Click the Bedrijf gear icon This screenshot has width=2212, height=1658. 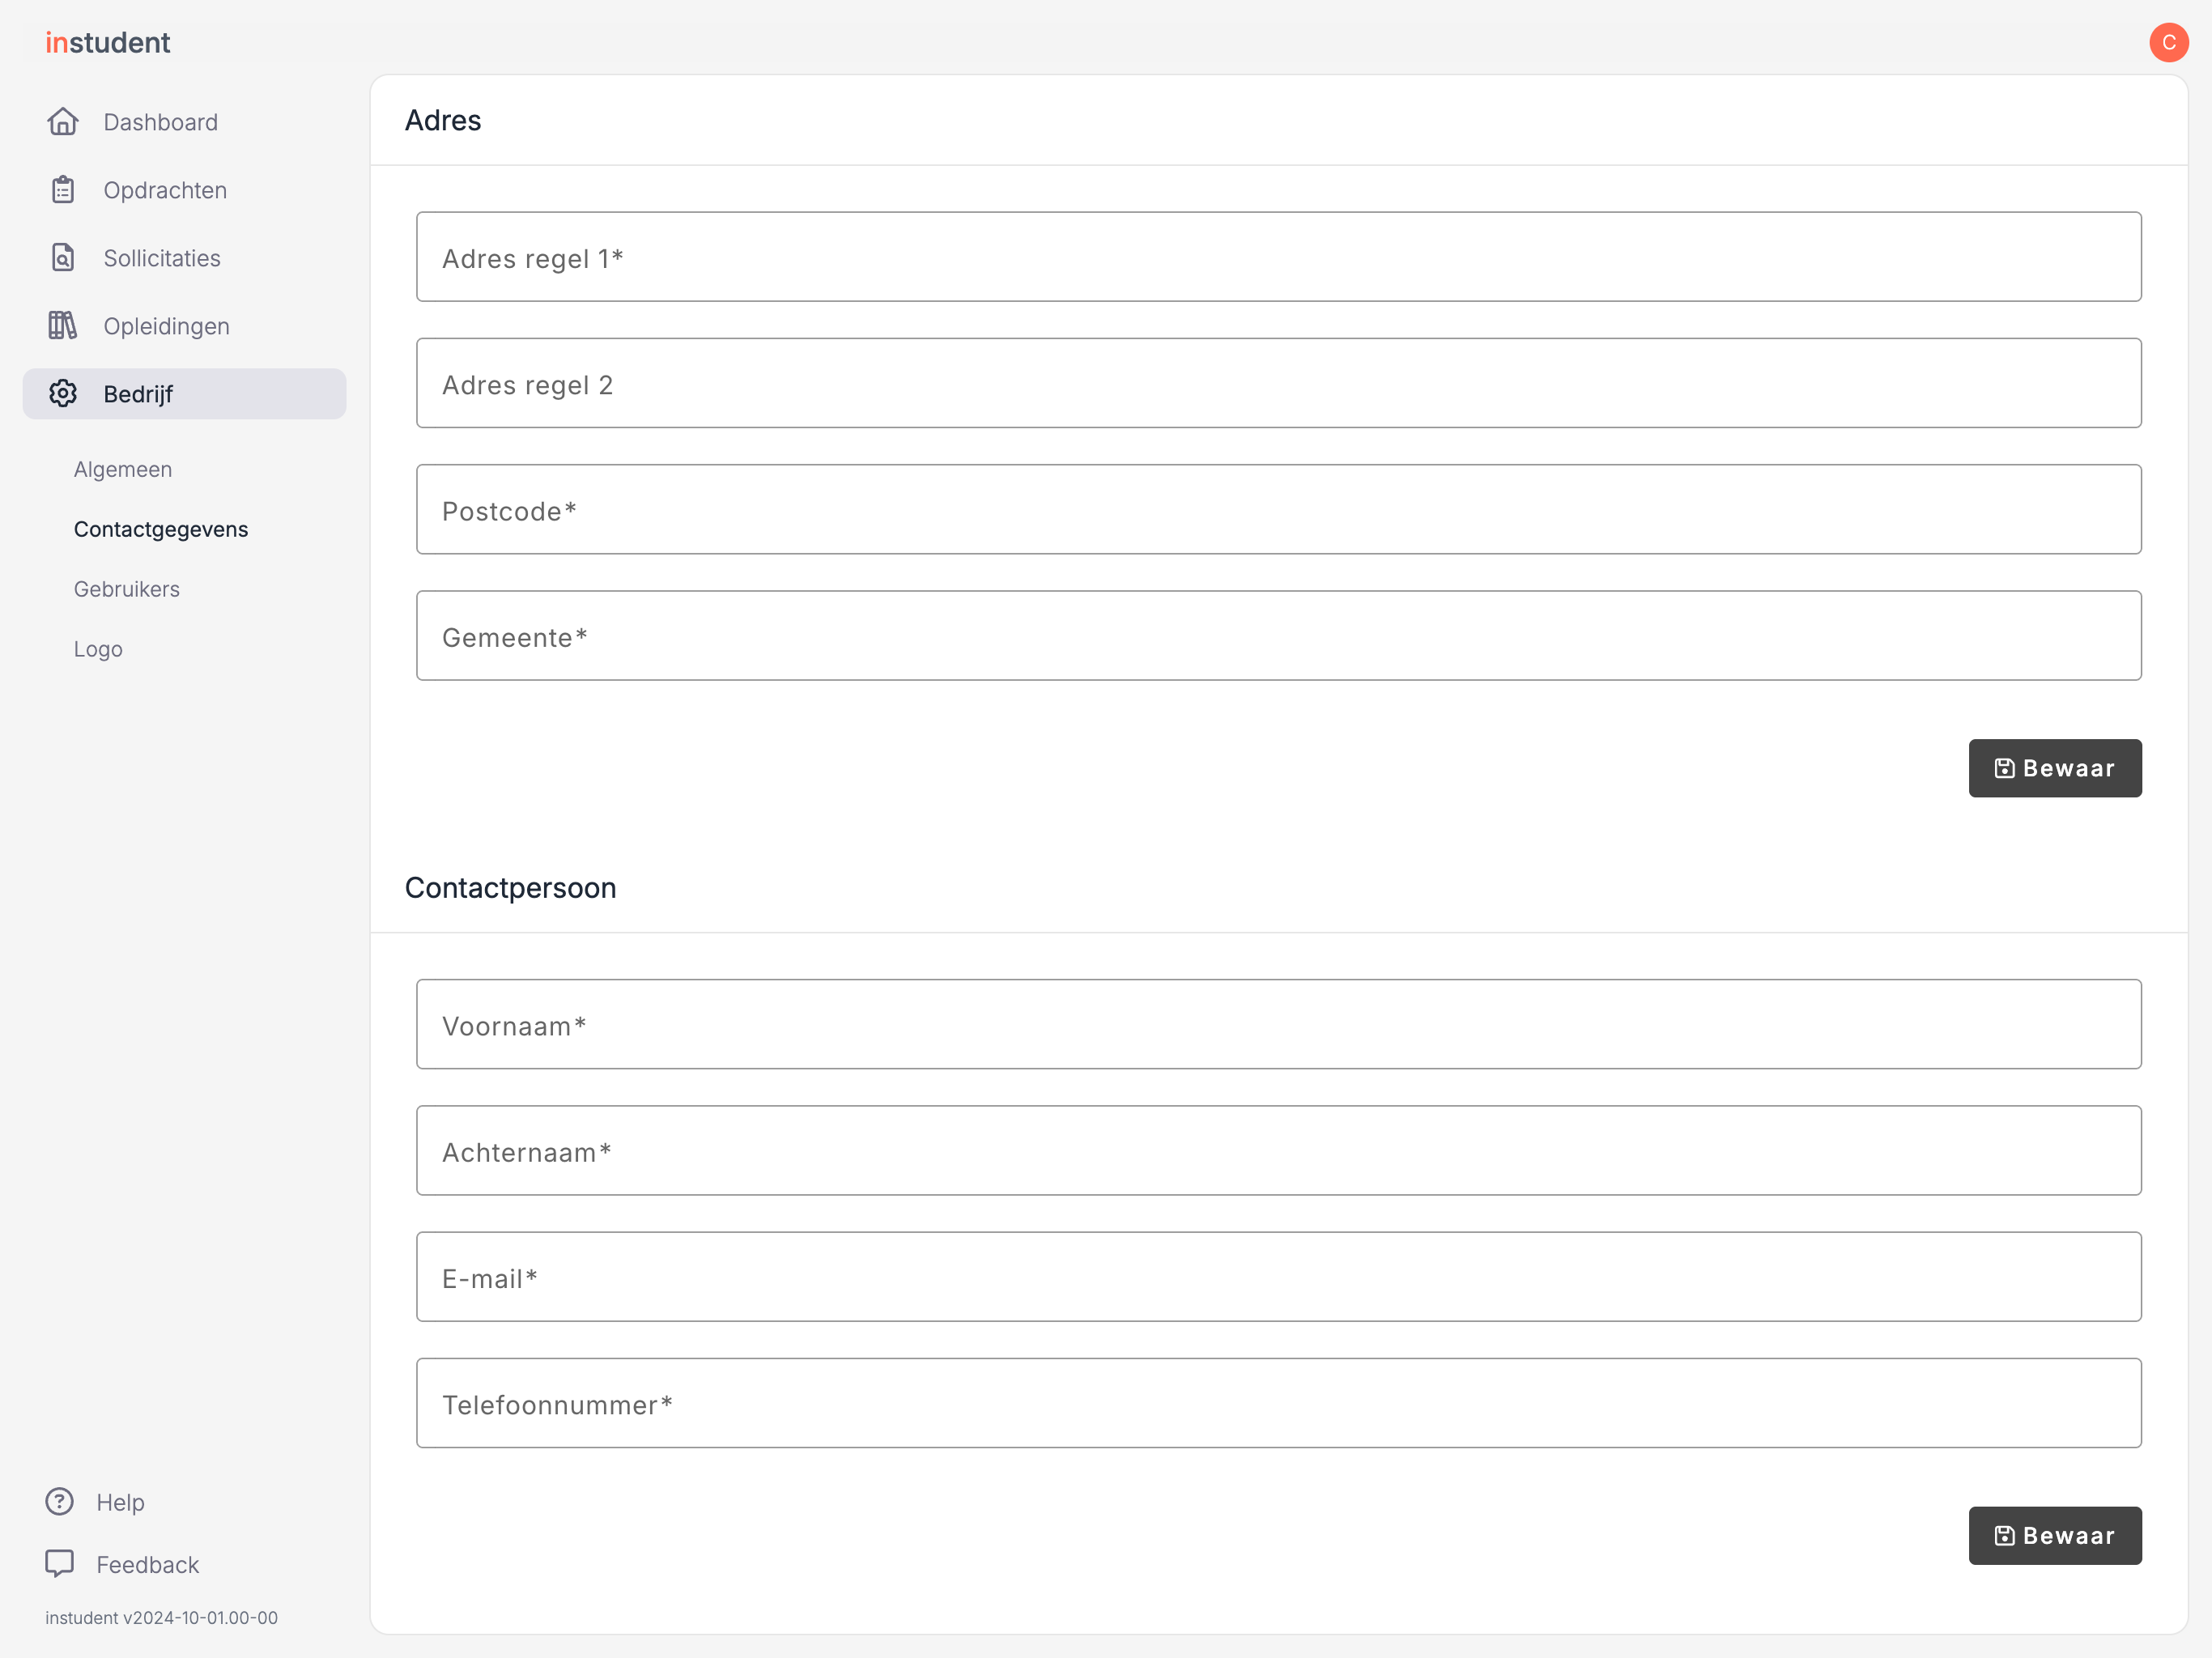tap(63, 394)
